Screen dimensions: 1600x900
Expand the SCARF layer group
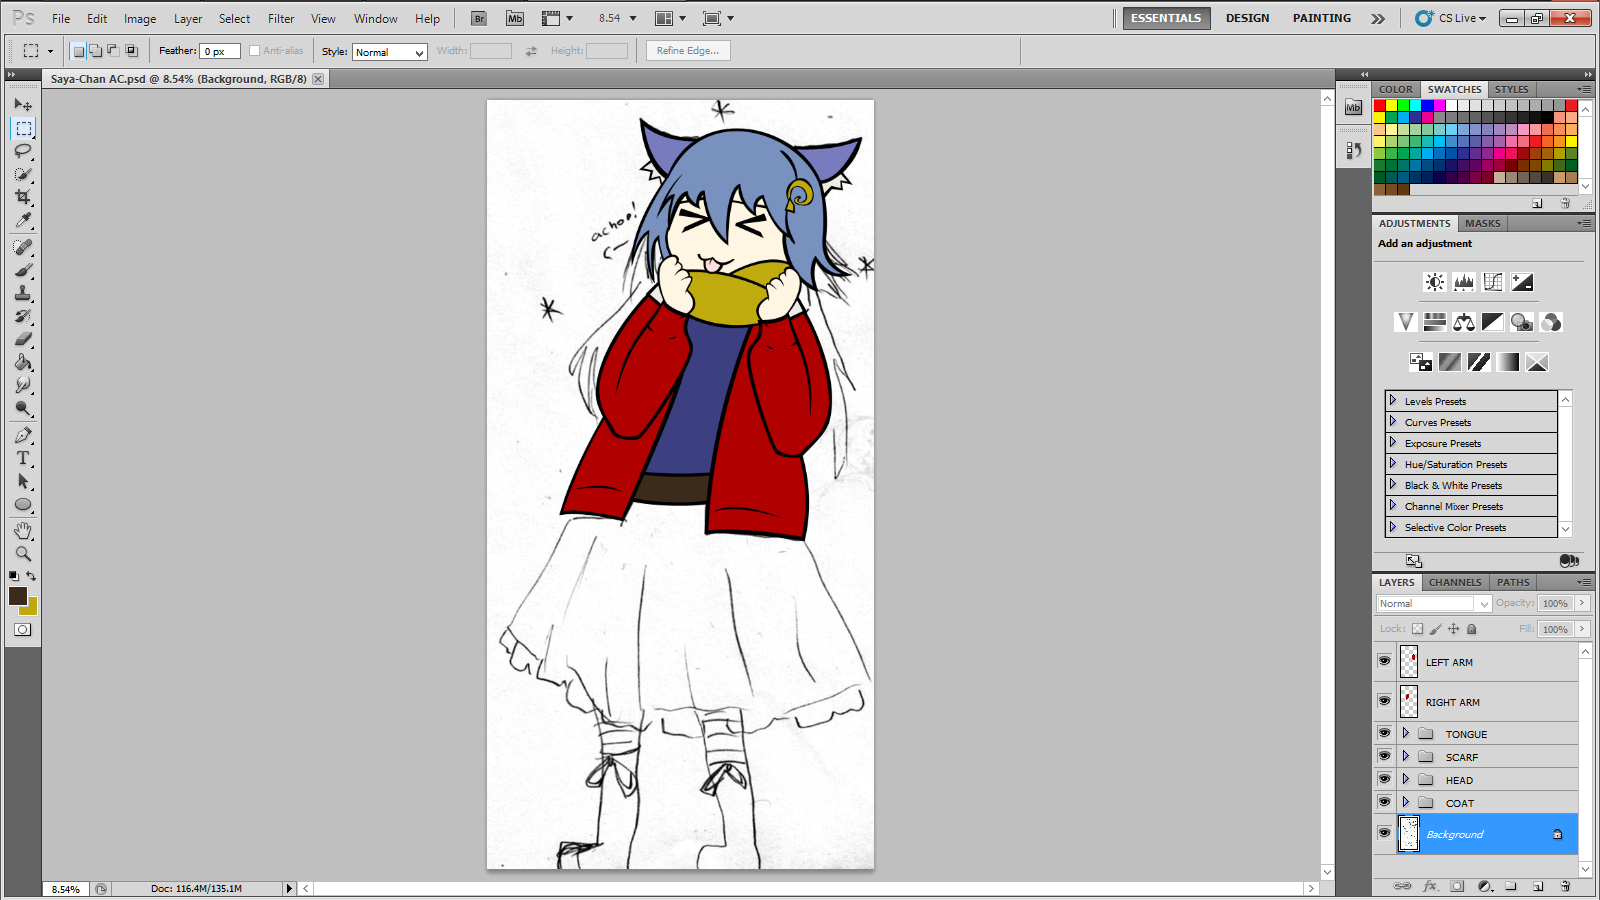point(1405,756)
